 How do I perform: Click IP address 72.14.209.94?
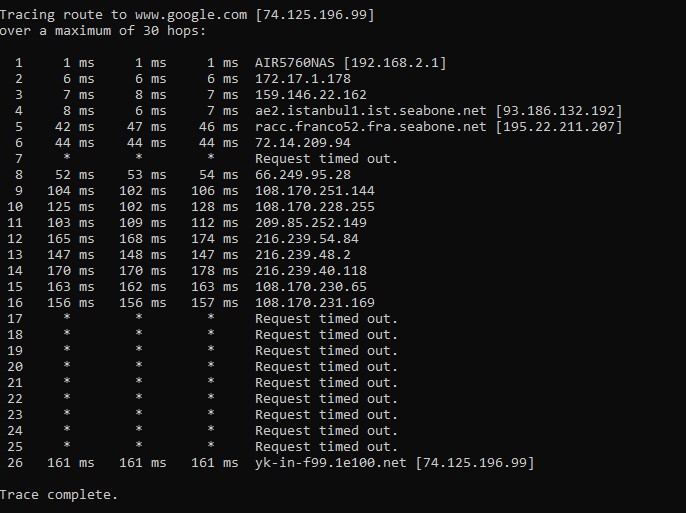[x=303, y=143]
